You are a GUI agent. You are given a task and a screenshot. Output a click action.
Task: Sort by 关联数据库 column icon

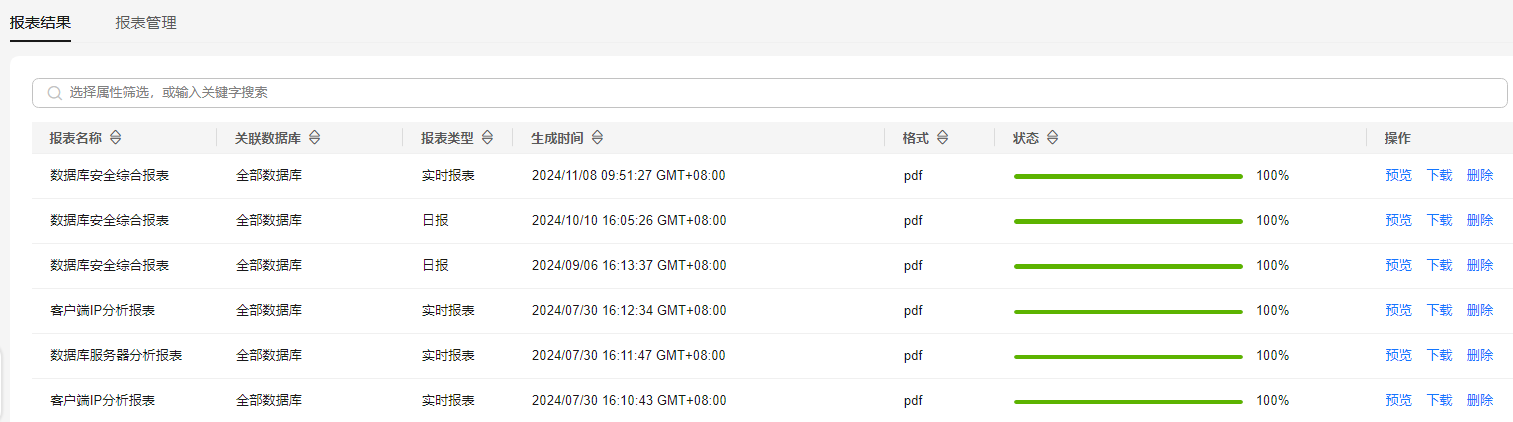[315, 138]
